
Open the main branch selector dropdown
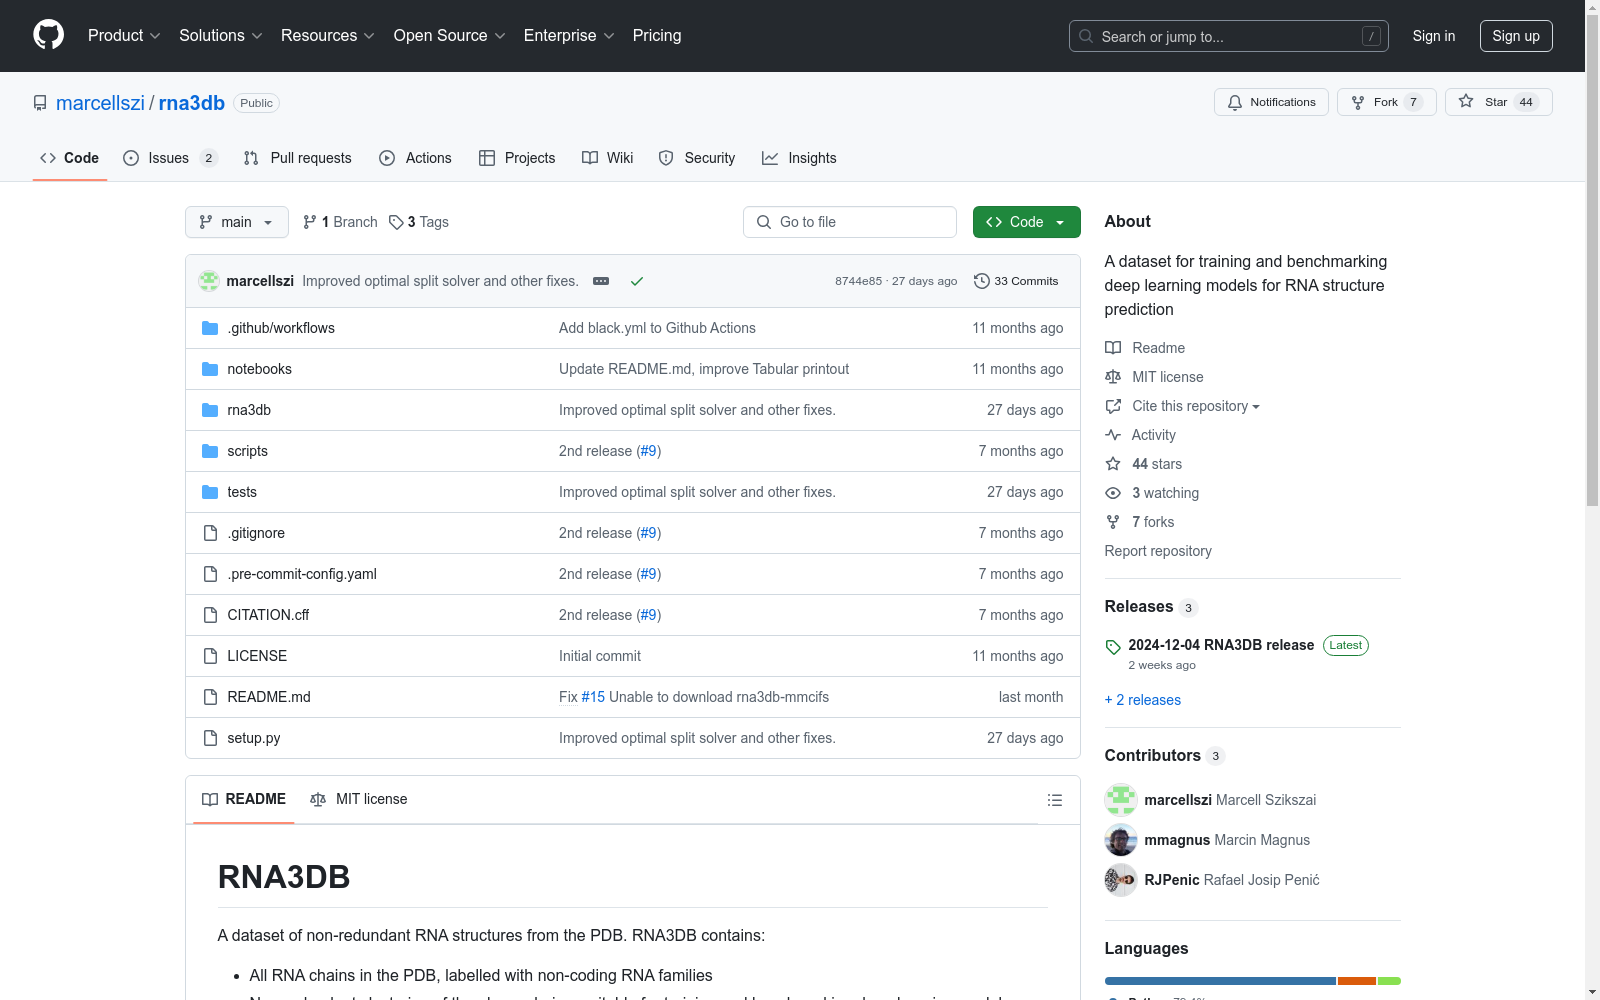[x=237, y=222]
